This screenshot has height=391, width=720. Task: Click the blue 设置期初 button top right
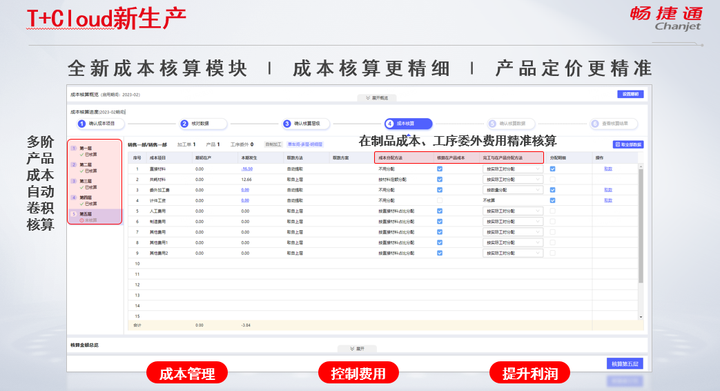(630, 94)
